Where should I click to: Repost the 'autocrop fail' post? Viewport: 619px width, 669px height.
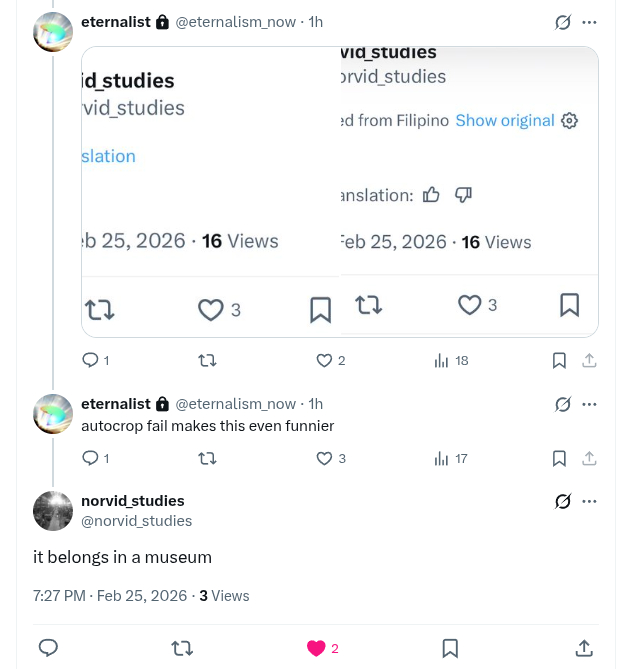click(x=207, y=458)
